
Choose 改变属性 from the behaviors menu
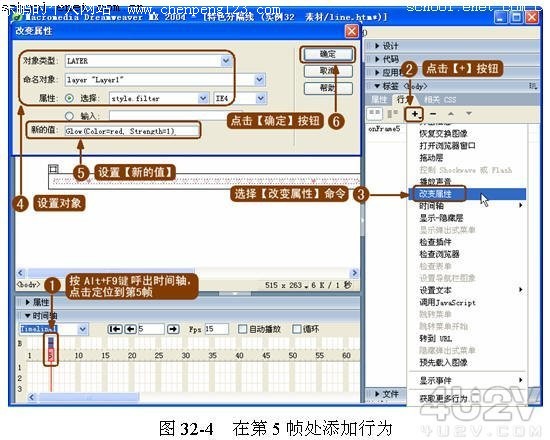[467, 194]
